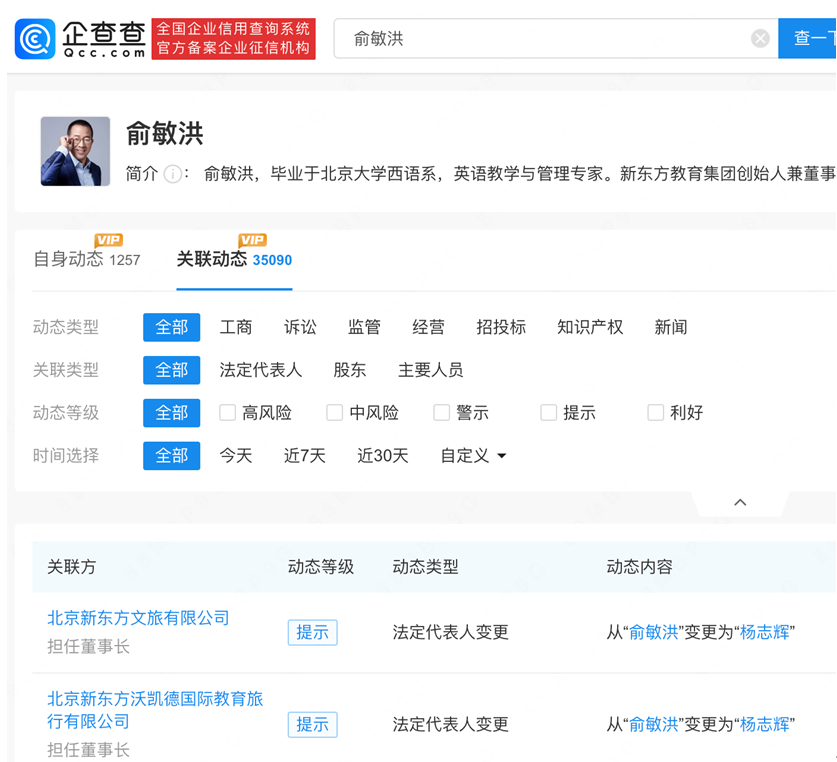Open the 自定义 time dropdown
Image resolution: width=837 pixels, height=762 pixels.
click(x=473, y=456)
